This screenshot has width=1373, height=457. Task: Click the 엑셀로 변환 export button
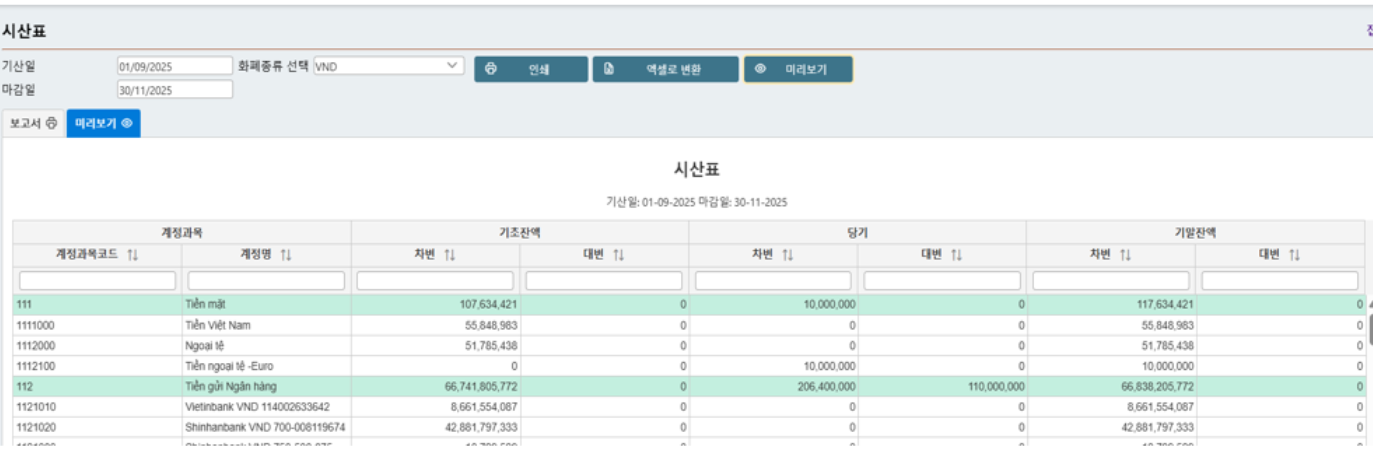click(x=665, y=69)
